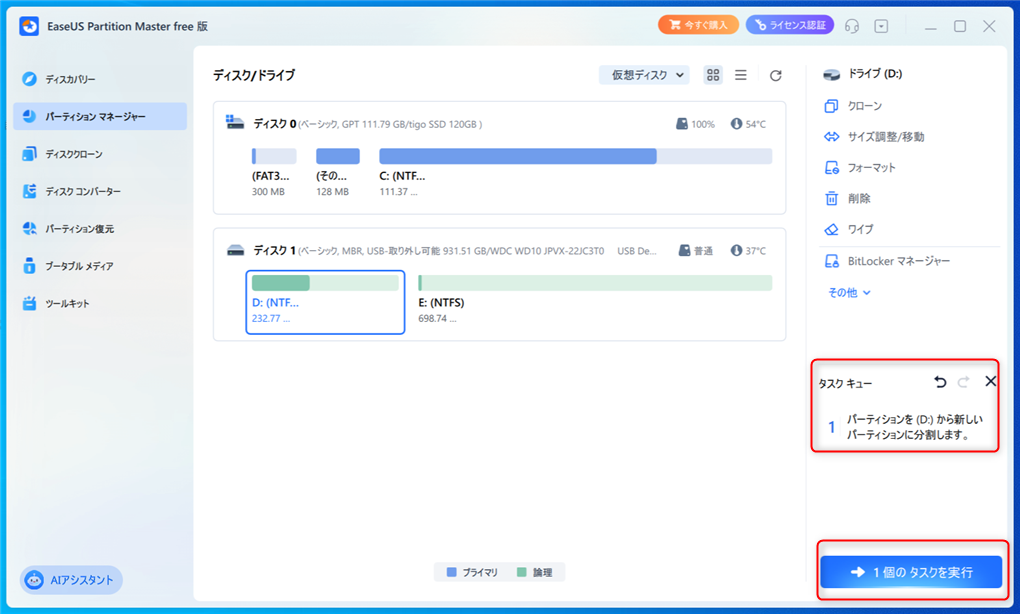The height and width of the screenshot is (614, 1020).
Task: Choose サイズ調整/移動 action
Action: pos(874,137)
